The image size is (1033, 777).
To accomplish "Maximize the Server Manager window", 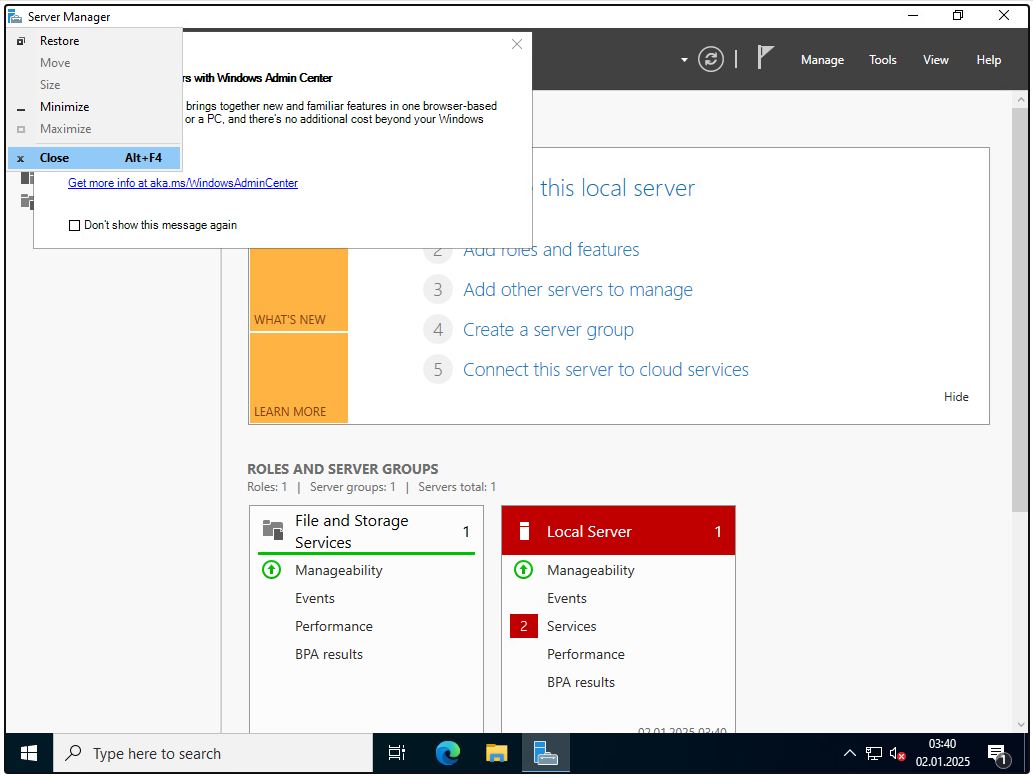I will [958, 16].
